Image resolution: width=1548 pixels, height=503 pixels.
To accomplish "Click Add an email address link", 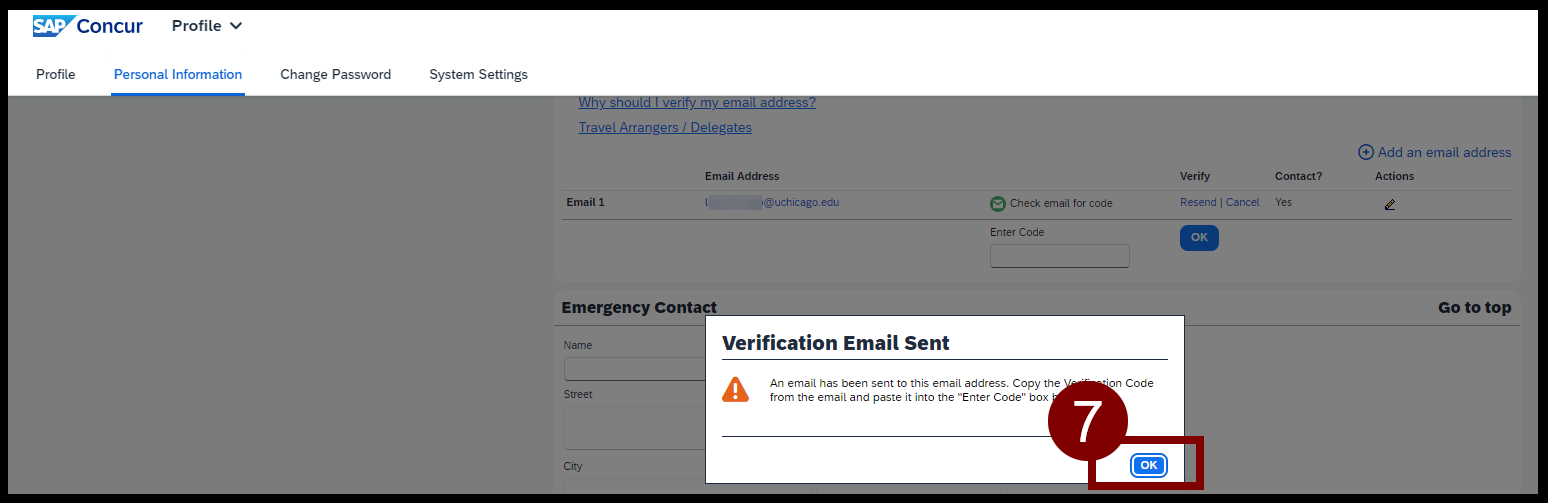I will click(x=1444, y=152).
